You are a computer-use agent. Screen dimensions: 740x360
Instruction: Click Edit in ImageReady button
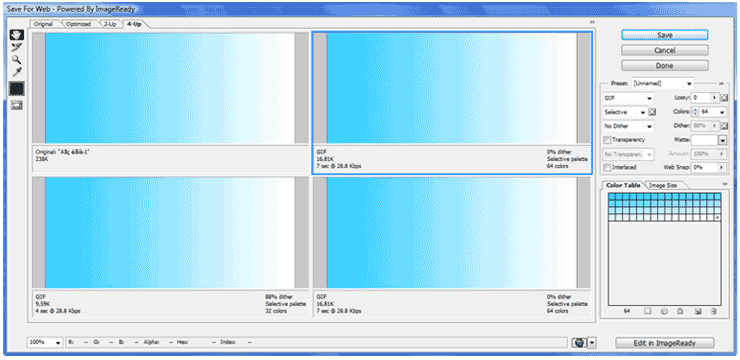click(x=664, y=343)
